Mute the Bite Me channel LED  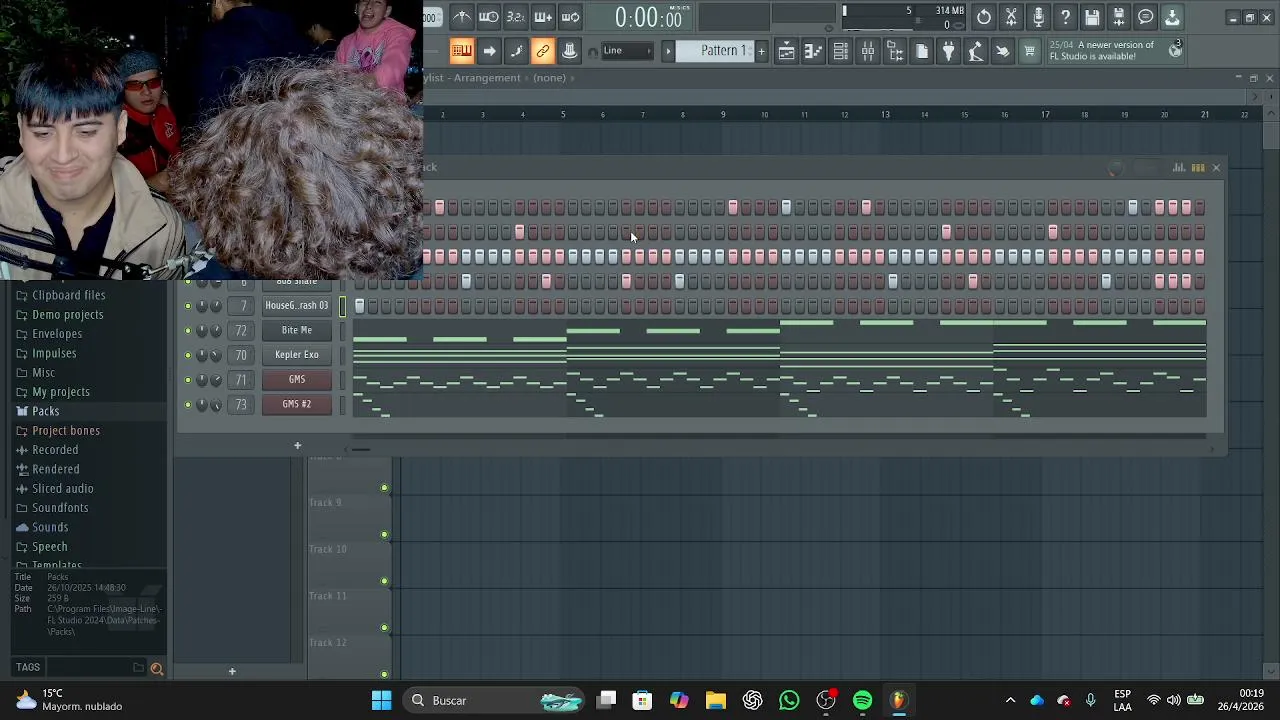(x=188, y=330)
